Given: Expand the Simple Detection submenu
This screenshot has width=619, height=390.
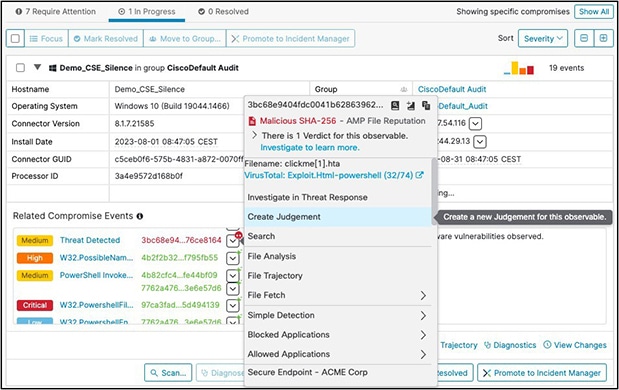Looking at the screenshot, I should click(x=423, y=315).
